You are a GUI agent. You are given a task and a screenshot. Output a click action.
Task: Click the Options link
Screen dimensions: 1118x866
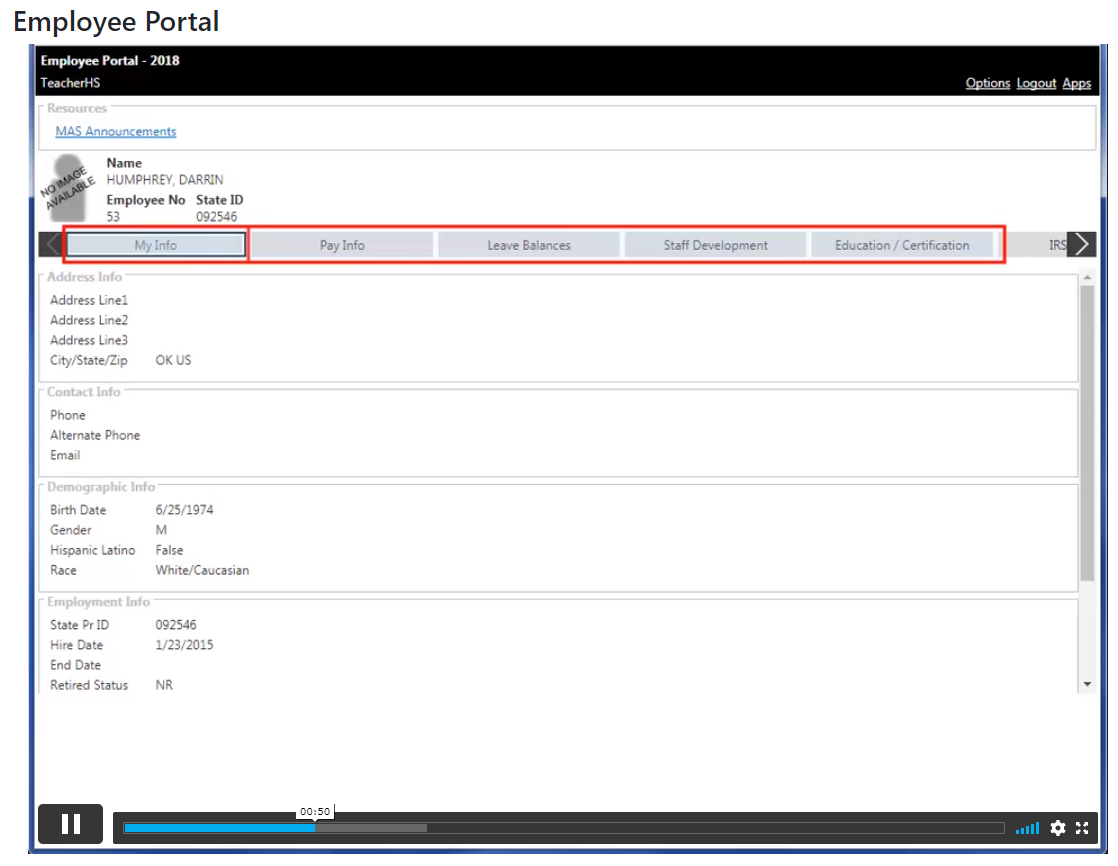click(x=987, y=83)
